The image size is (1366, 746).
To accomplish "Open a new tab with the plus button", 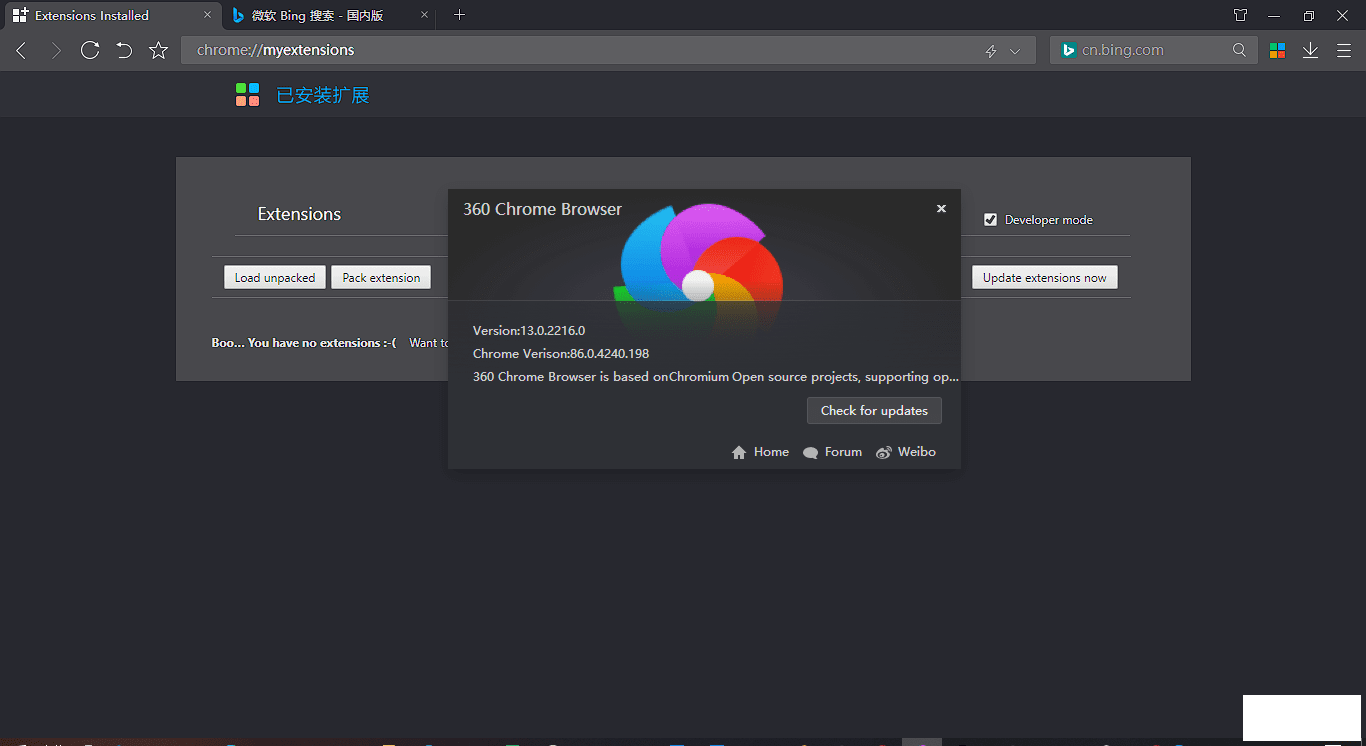I will (x=459, y=14).
